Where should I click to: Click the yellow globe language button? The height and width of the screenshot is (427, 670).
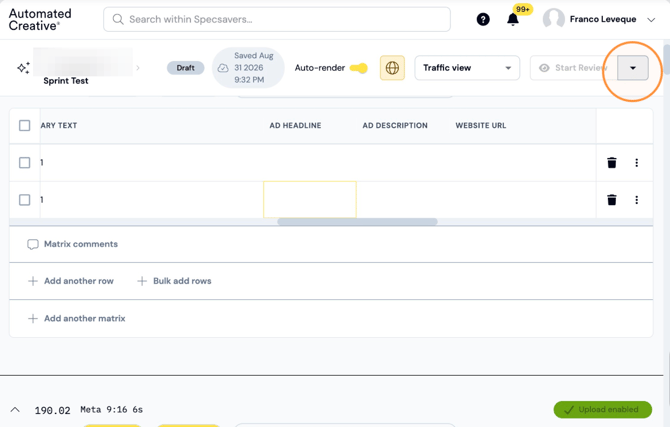tap(392, 68)
